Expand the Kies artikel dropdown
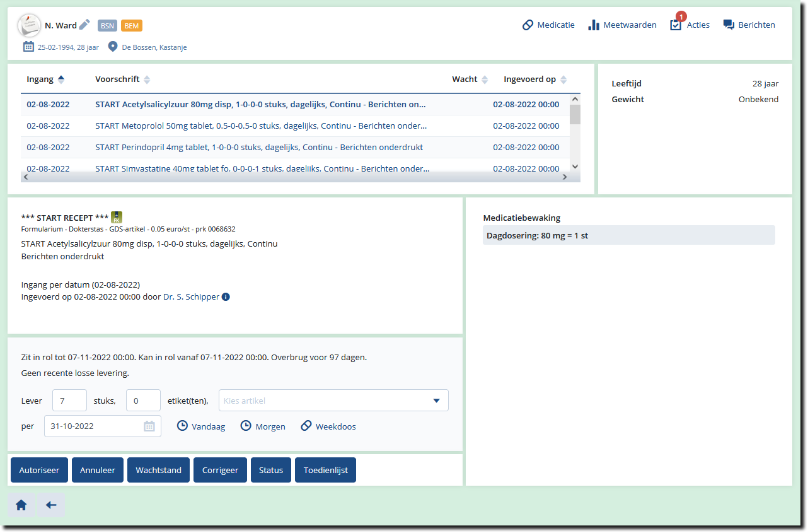Viewport: 807px width, 532px height. pyautogui.click(x=436, y=401)
